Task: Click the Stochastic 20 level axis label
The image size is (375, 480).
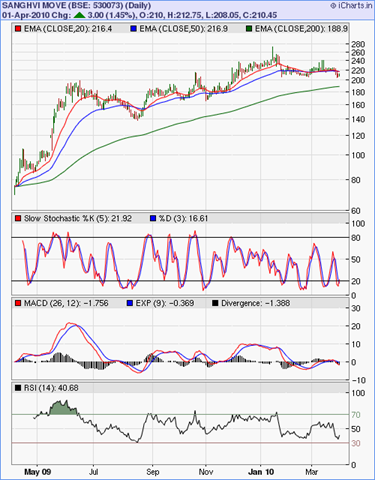Action: pos(356,281)
